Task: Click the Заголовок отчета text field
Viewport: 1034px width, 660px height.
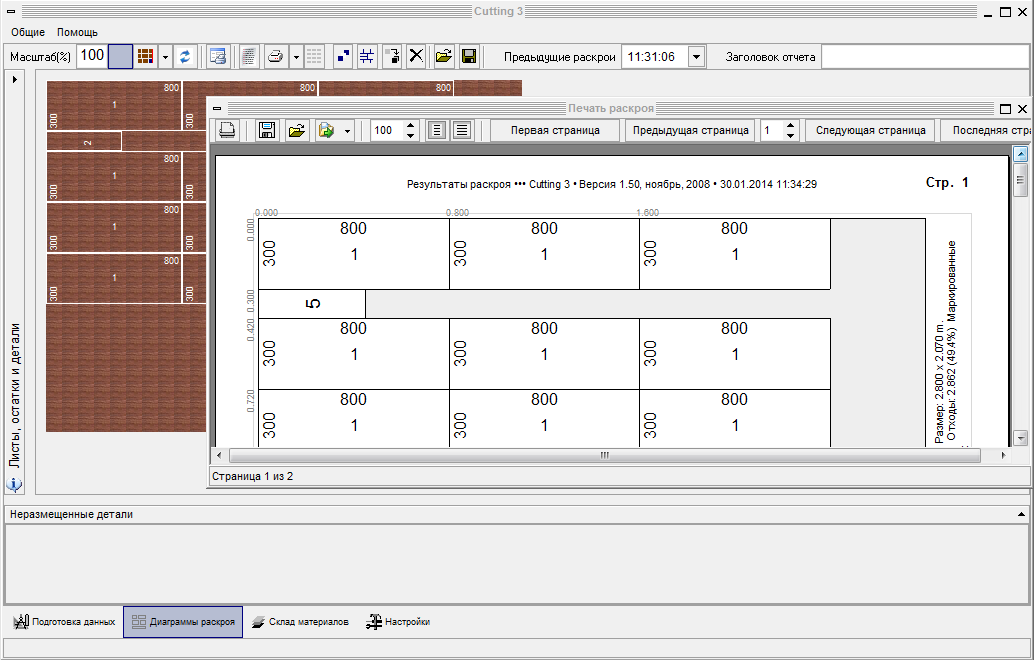Action: click(925, 57)
